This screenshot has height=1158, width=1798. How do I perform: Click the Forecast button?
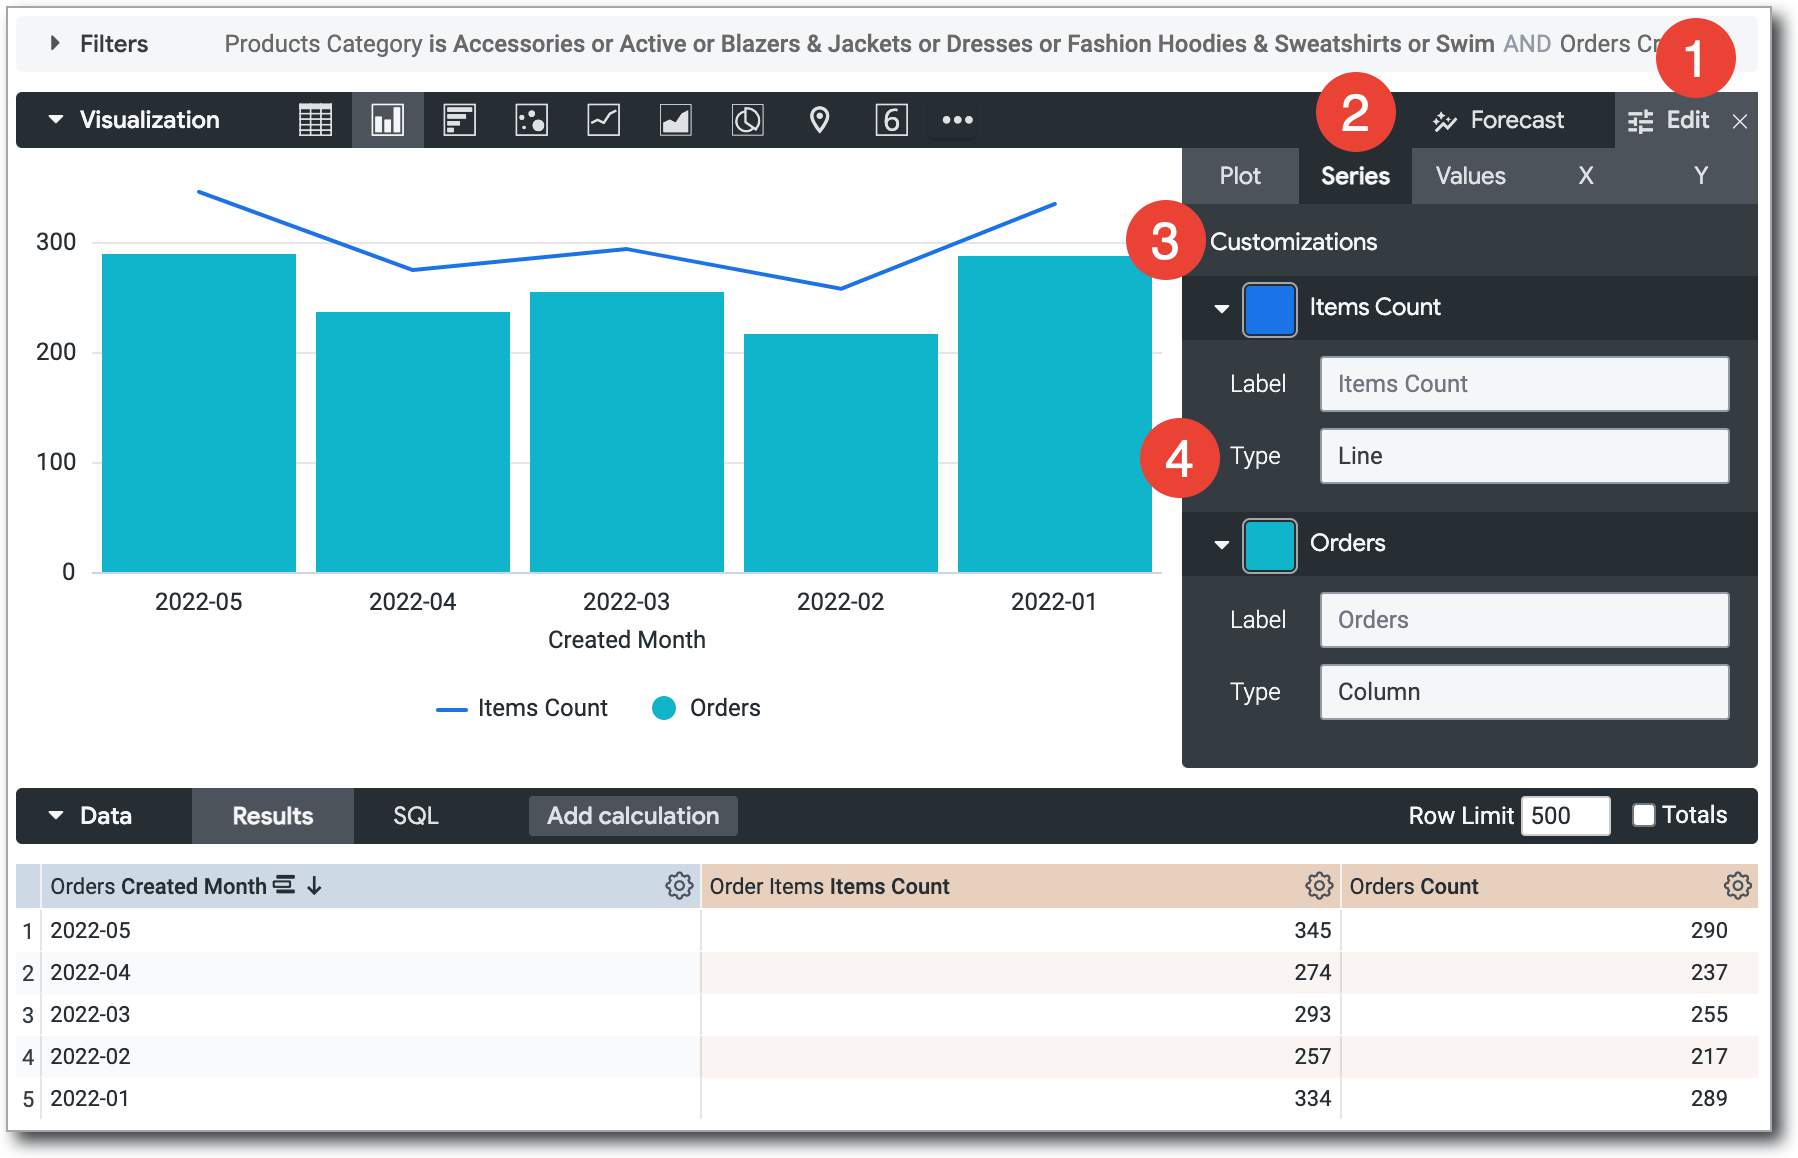pyautogui.click(x=1498, y=120)
